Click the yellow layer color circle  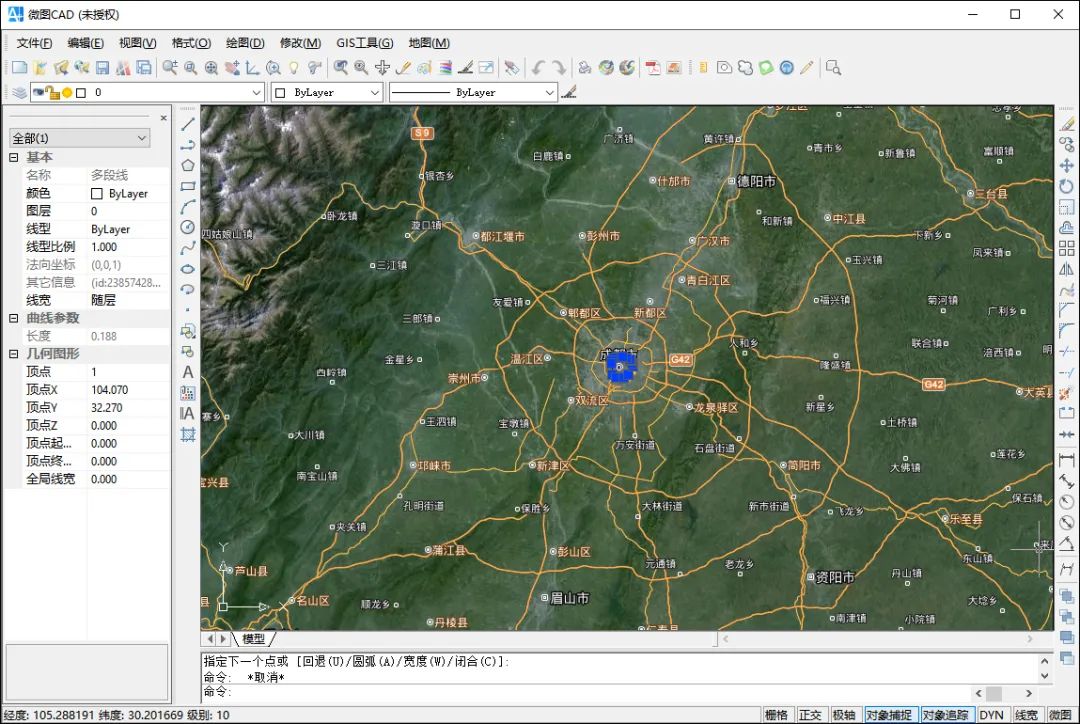[68, 92]
